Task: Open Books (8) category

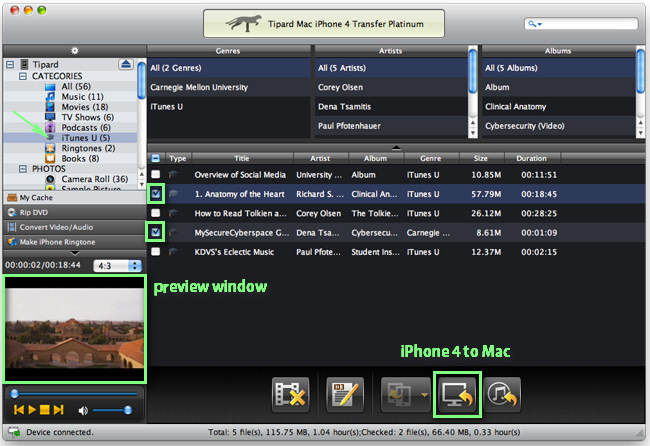Action: coord(80,158)
